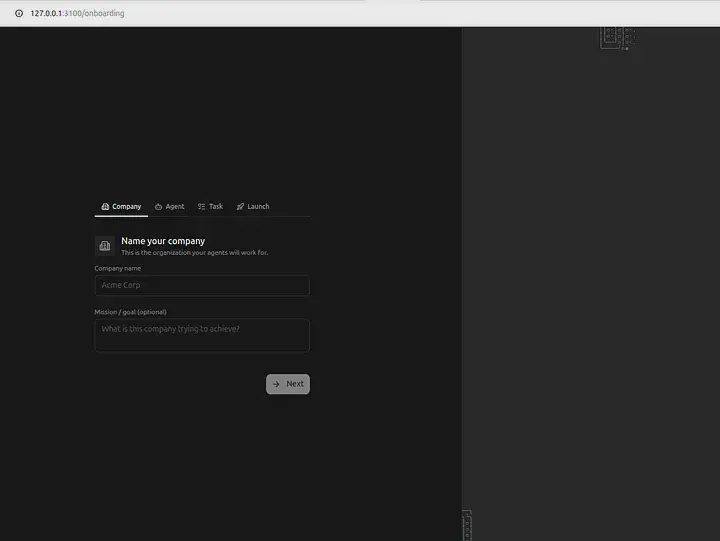
Task: Select the Launch tab label
Action: [258, 207]
